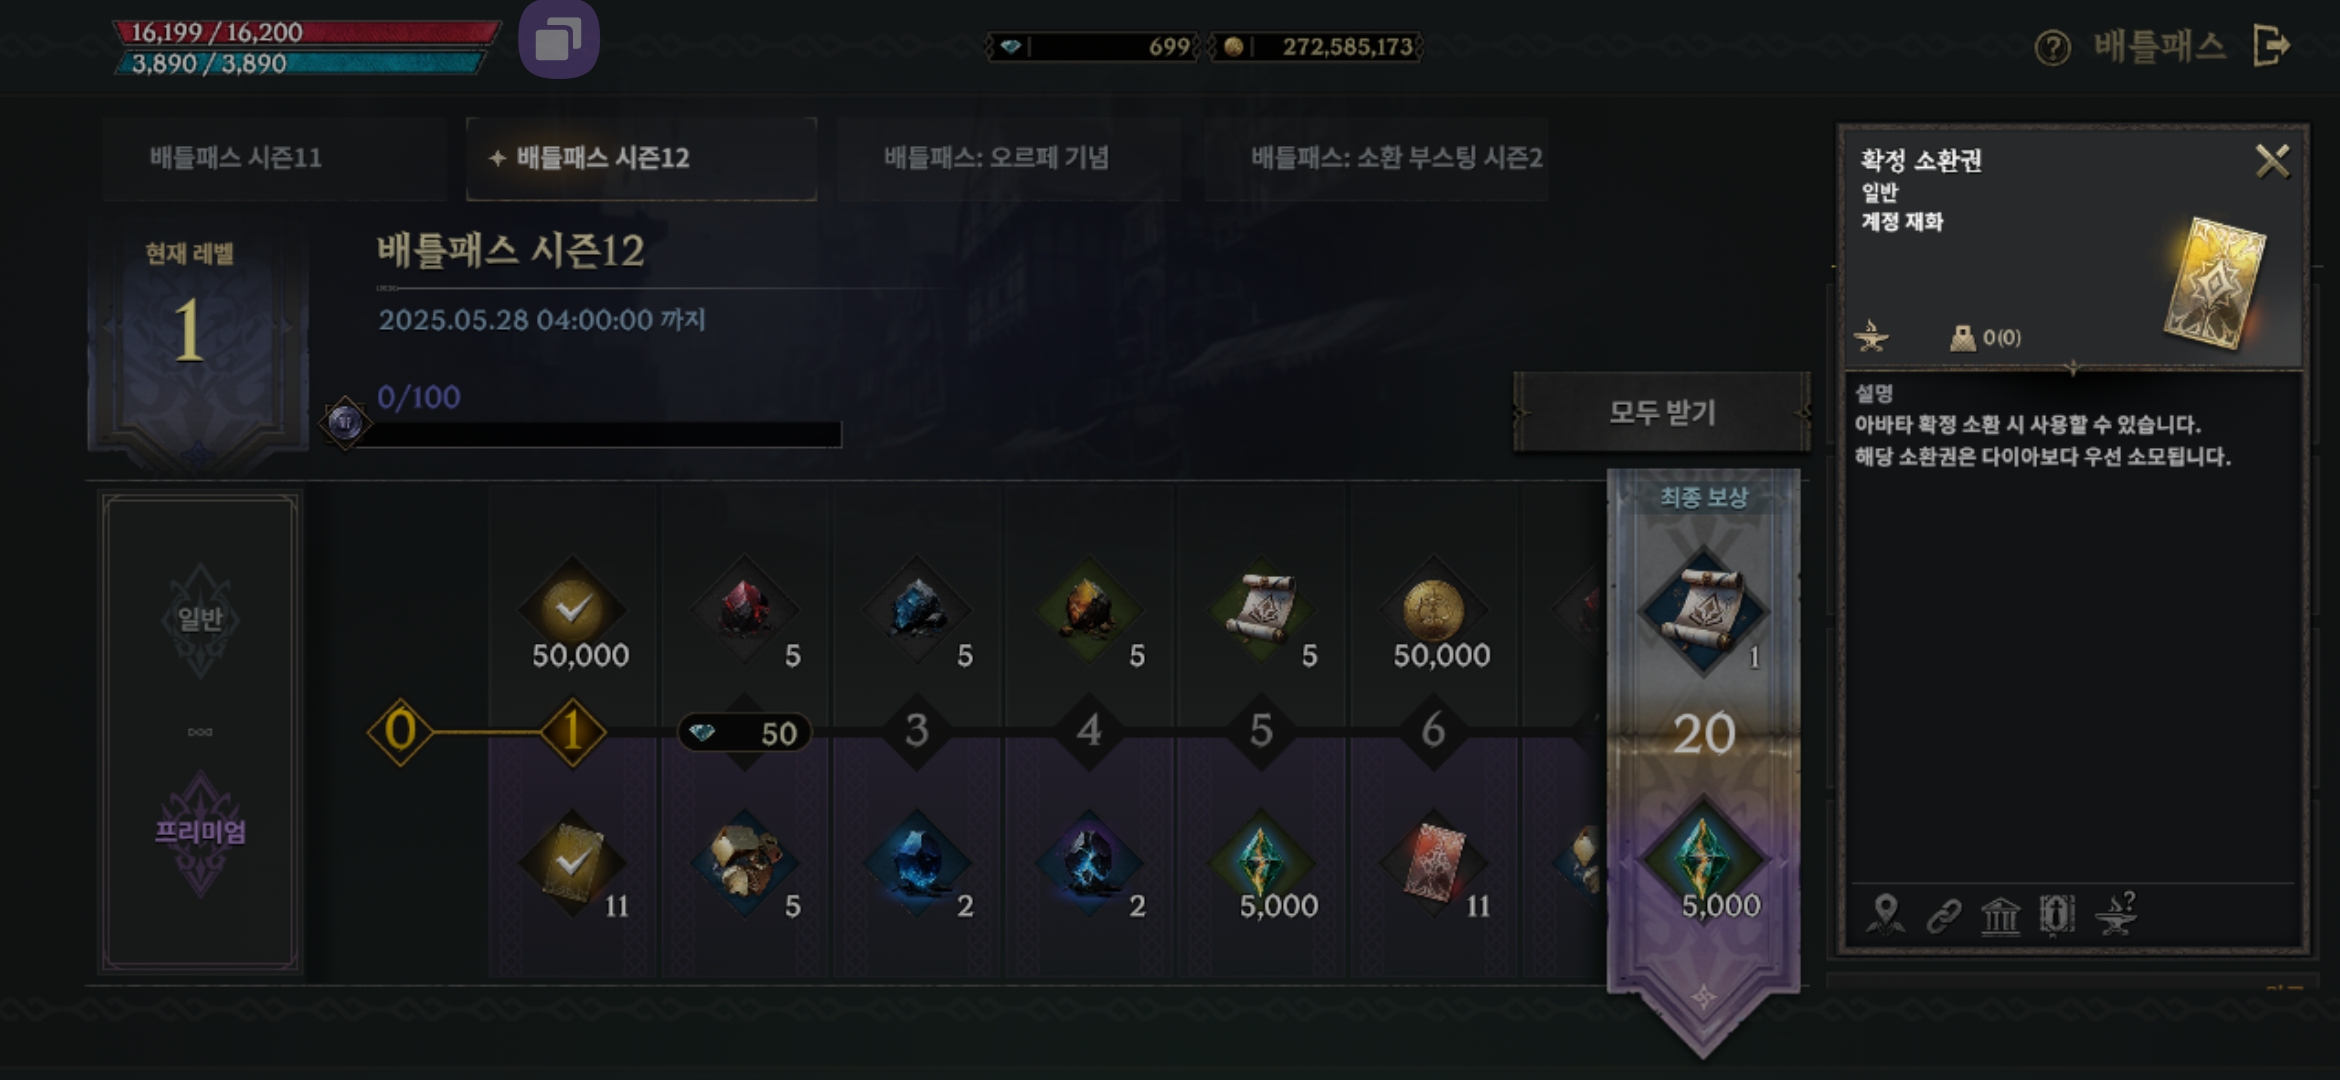
Task: Click the bank building icon in item panel
Action: (2000, 915)
